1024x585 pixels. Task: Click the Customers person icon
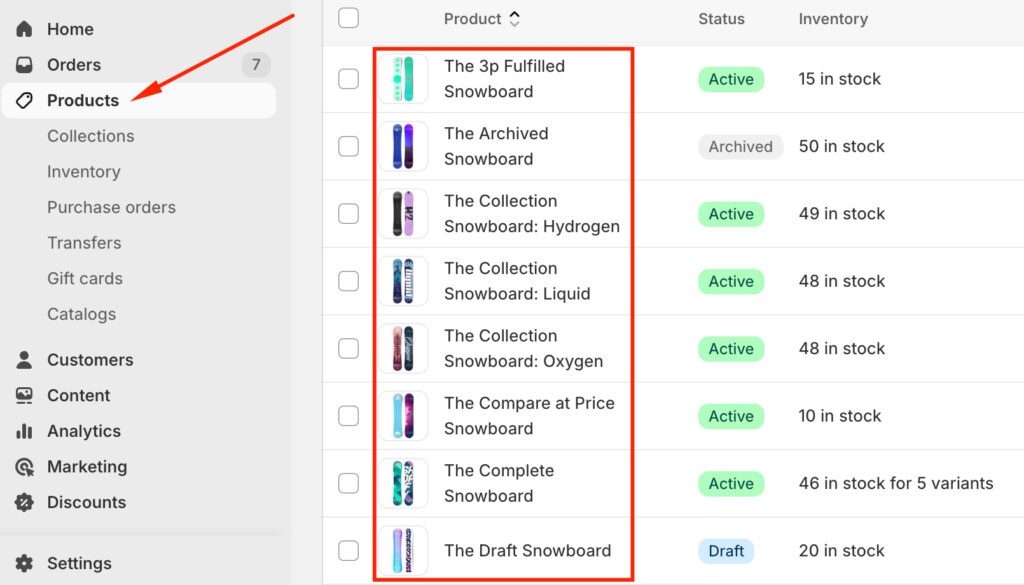pos(25,360)
